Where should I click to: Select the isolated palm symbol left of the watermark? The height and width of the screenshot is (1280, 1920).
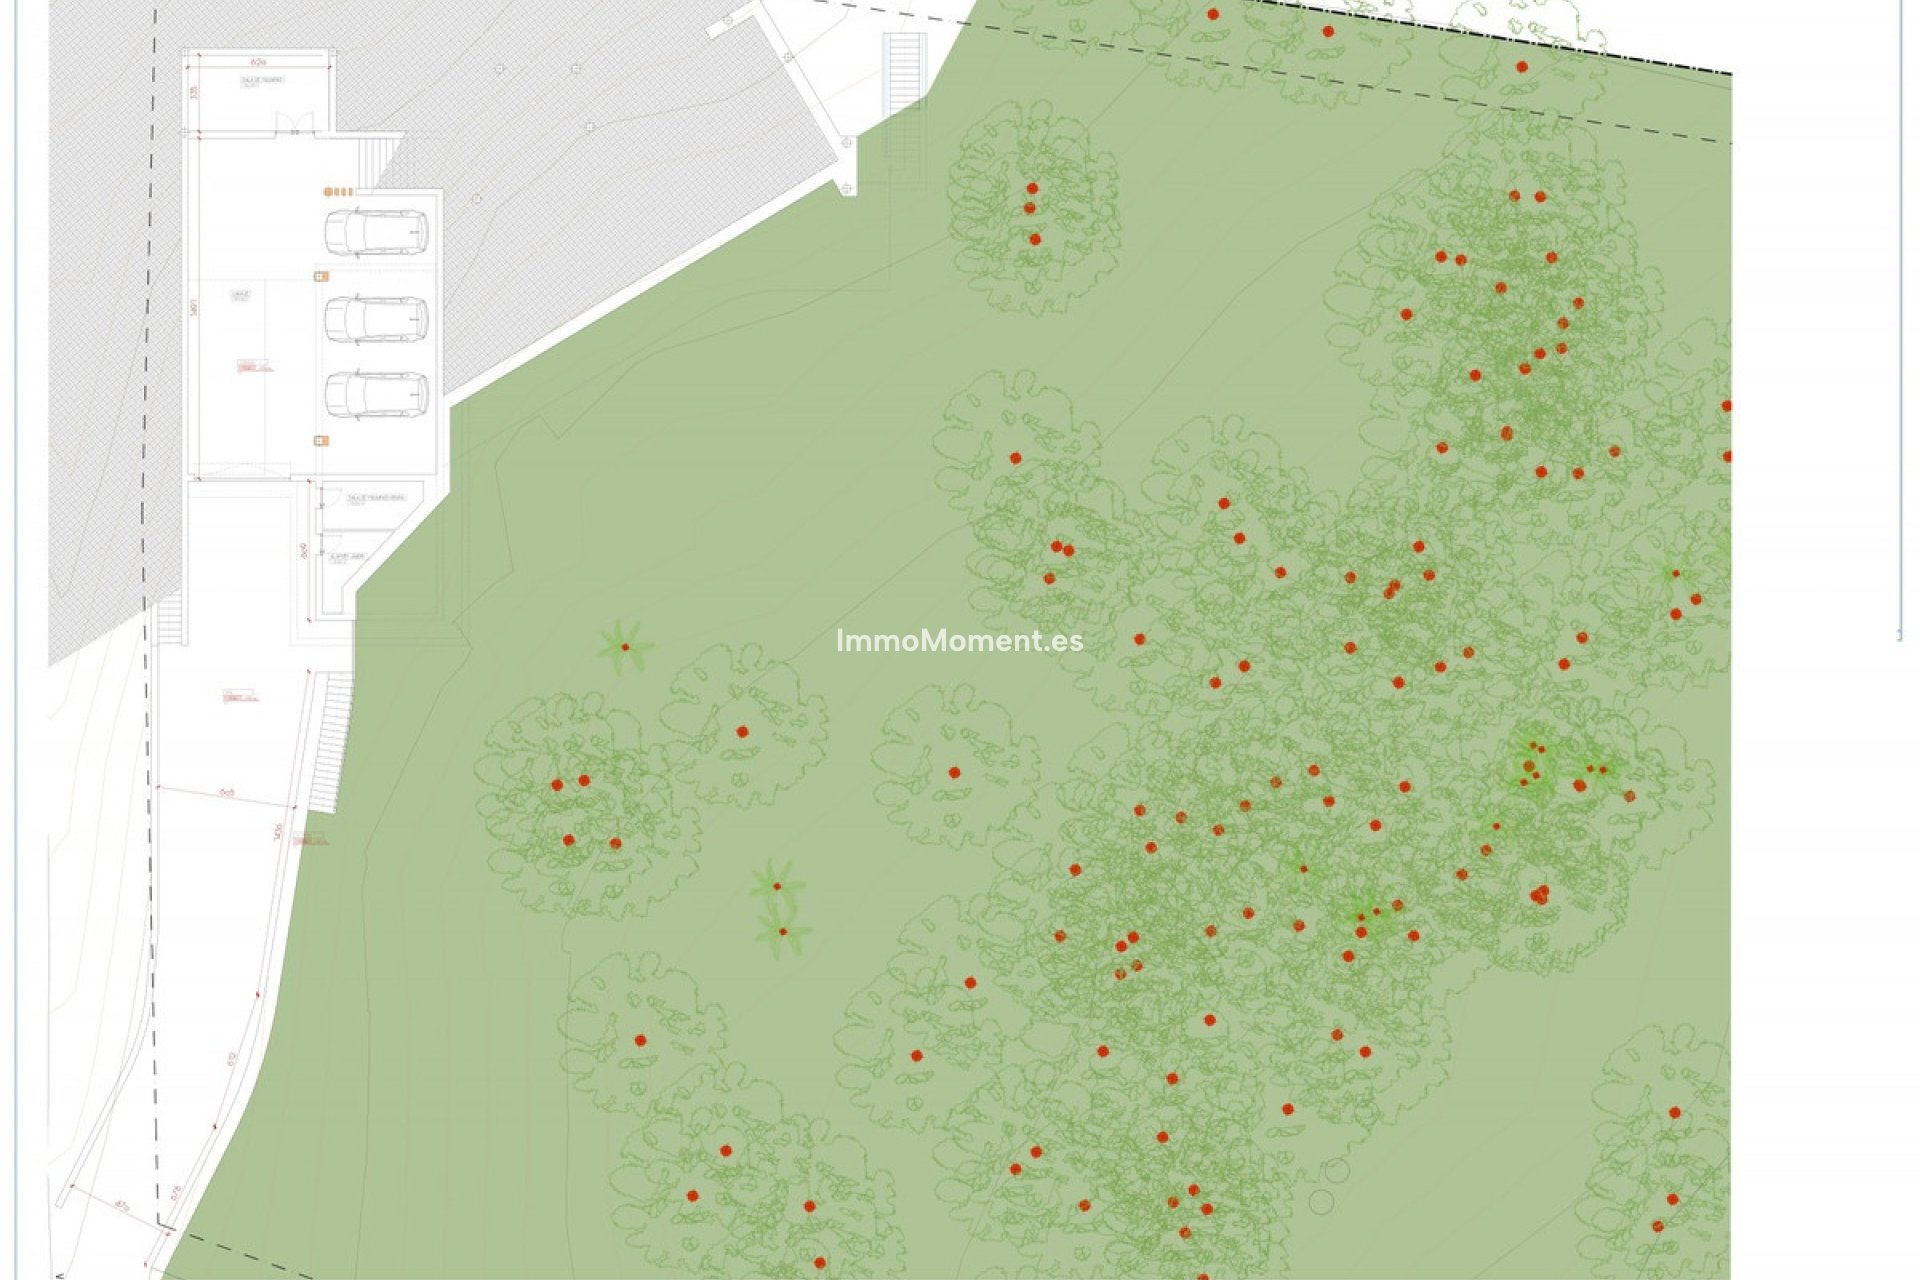coord(625,646)
